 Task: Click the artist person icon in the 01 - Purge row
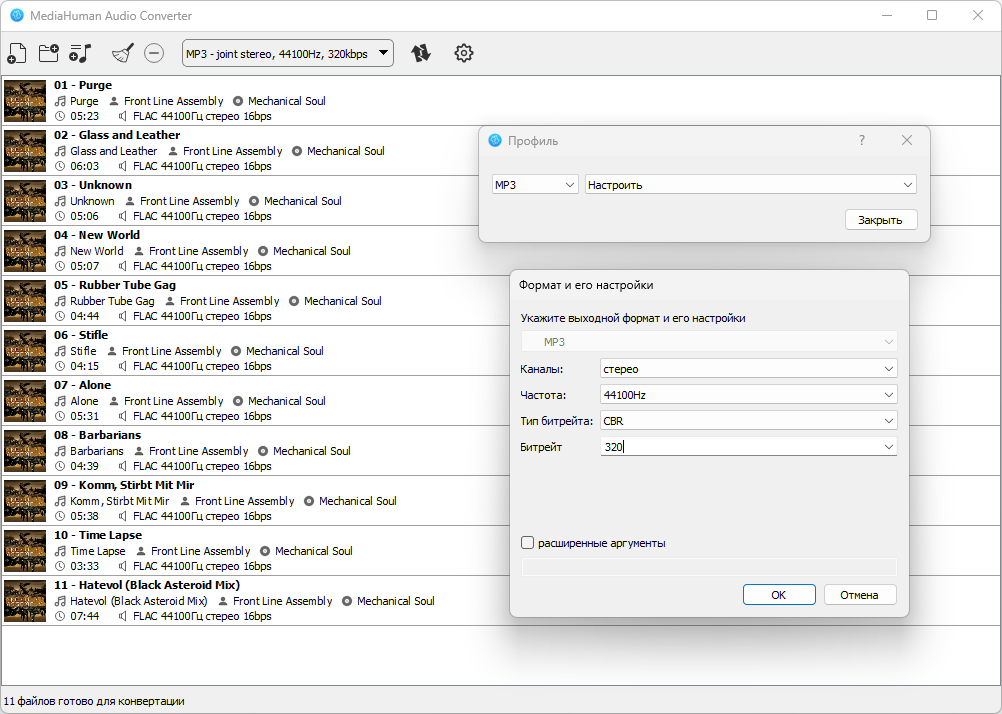[x=114, y=101]
